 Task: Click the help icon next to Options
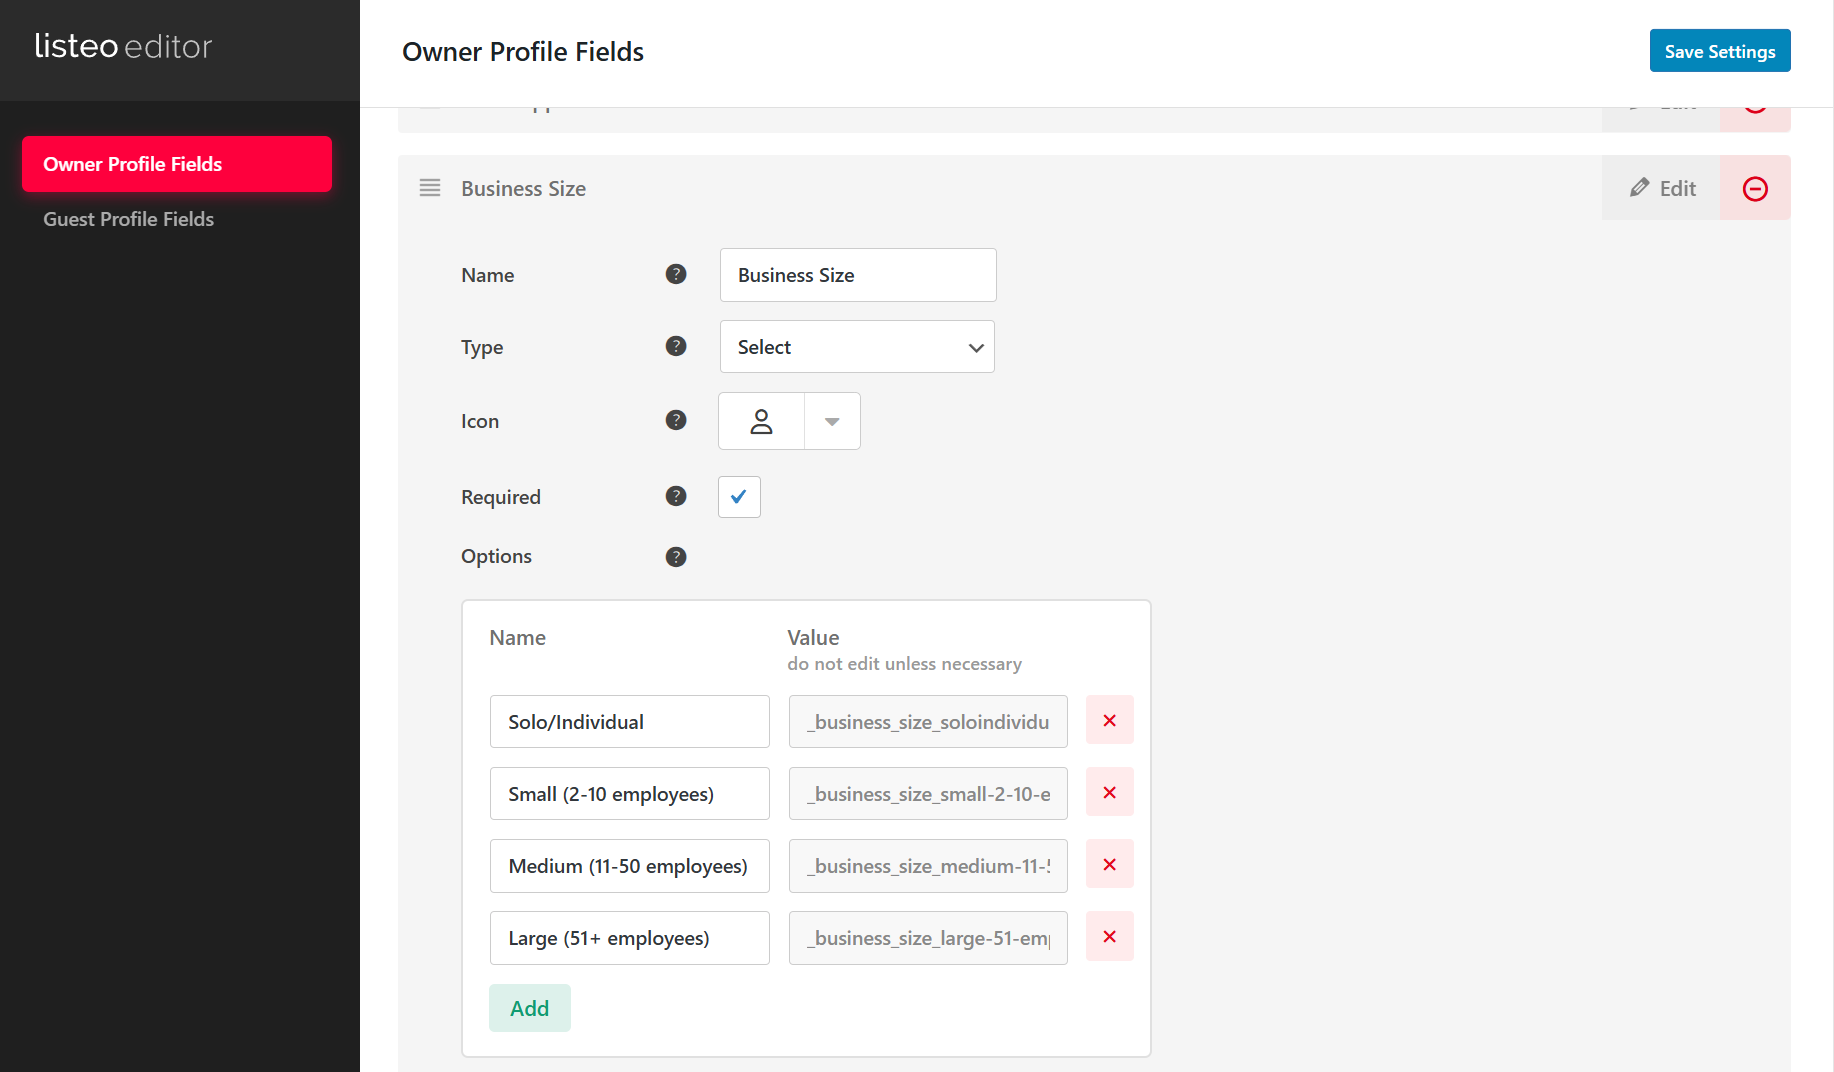coord(676,557)
